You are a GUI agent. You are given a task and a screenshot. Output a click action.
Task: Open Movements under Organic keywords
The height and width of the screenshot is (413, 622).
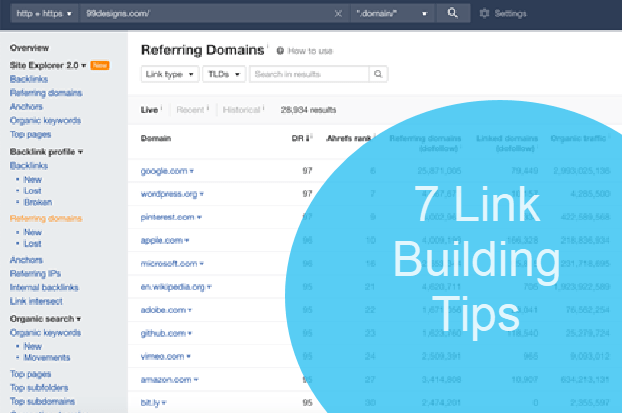tap(47, 357)
